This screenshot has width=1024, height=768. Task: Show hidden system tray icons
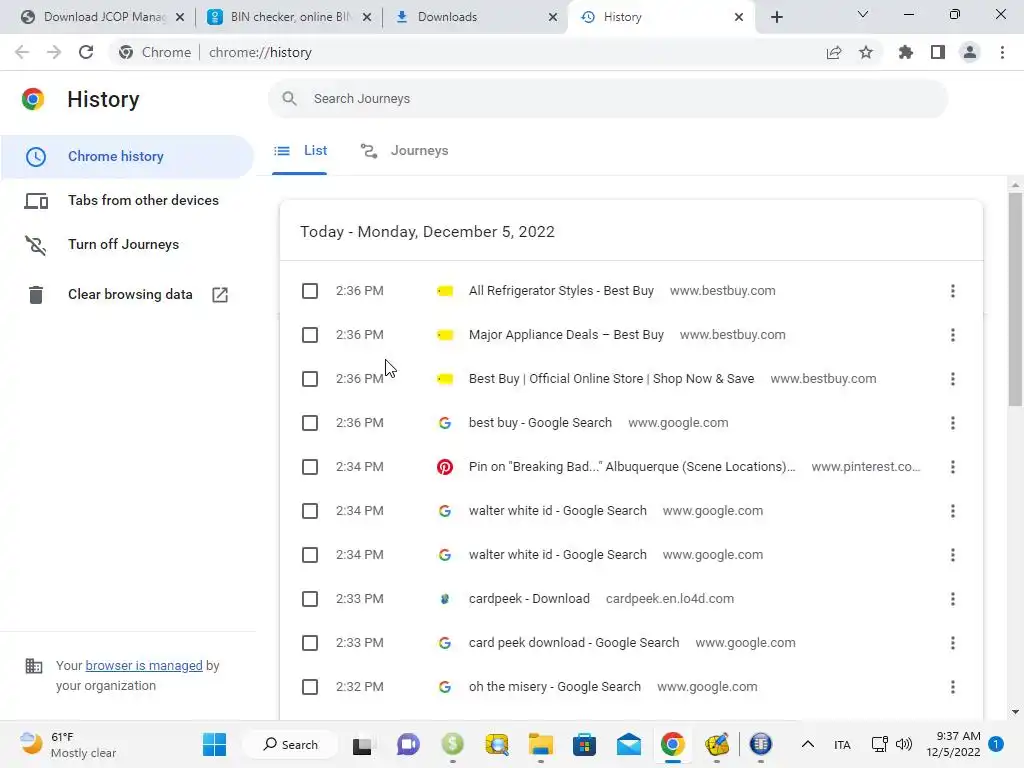pos(808,744)
